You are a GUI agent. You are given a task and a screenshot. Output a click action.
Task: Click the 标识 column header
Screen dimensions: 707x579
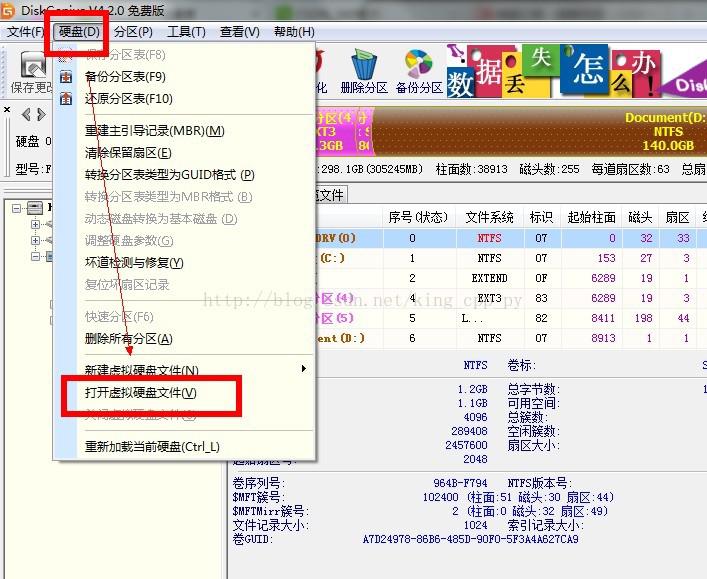pyautogui.click(x=542, y=218)
